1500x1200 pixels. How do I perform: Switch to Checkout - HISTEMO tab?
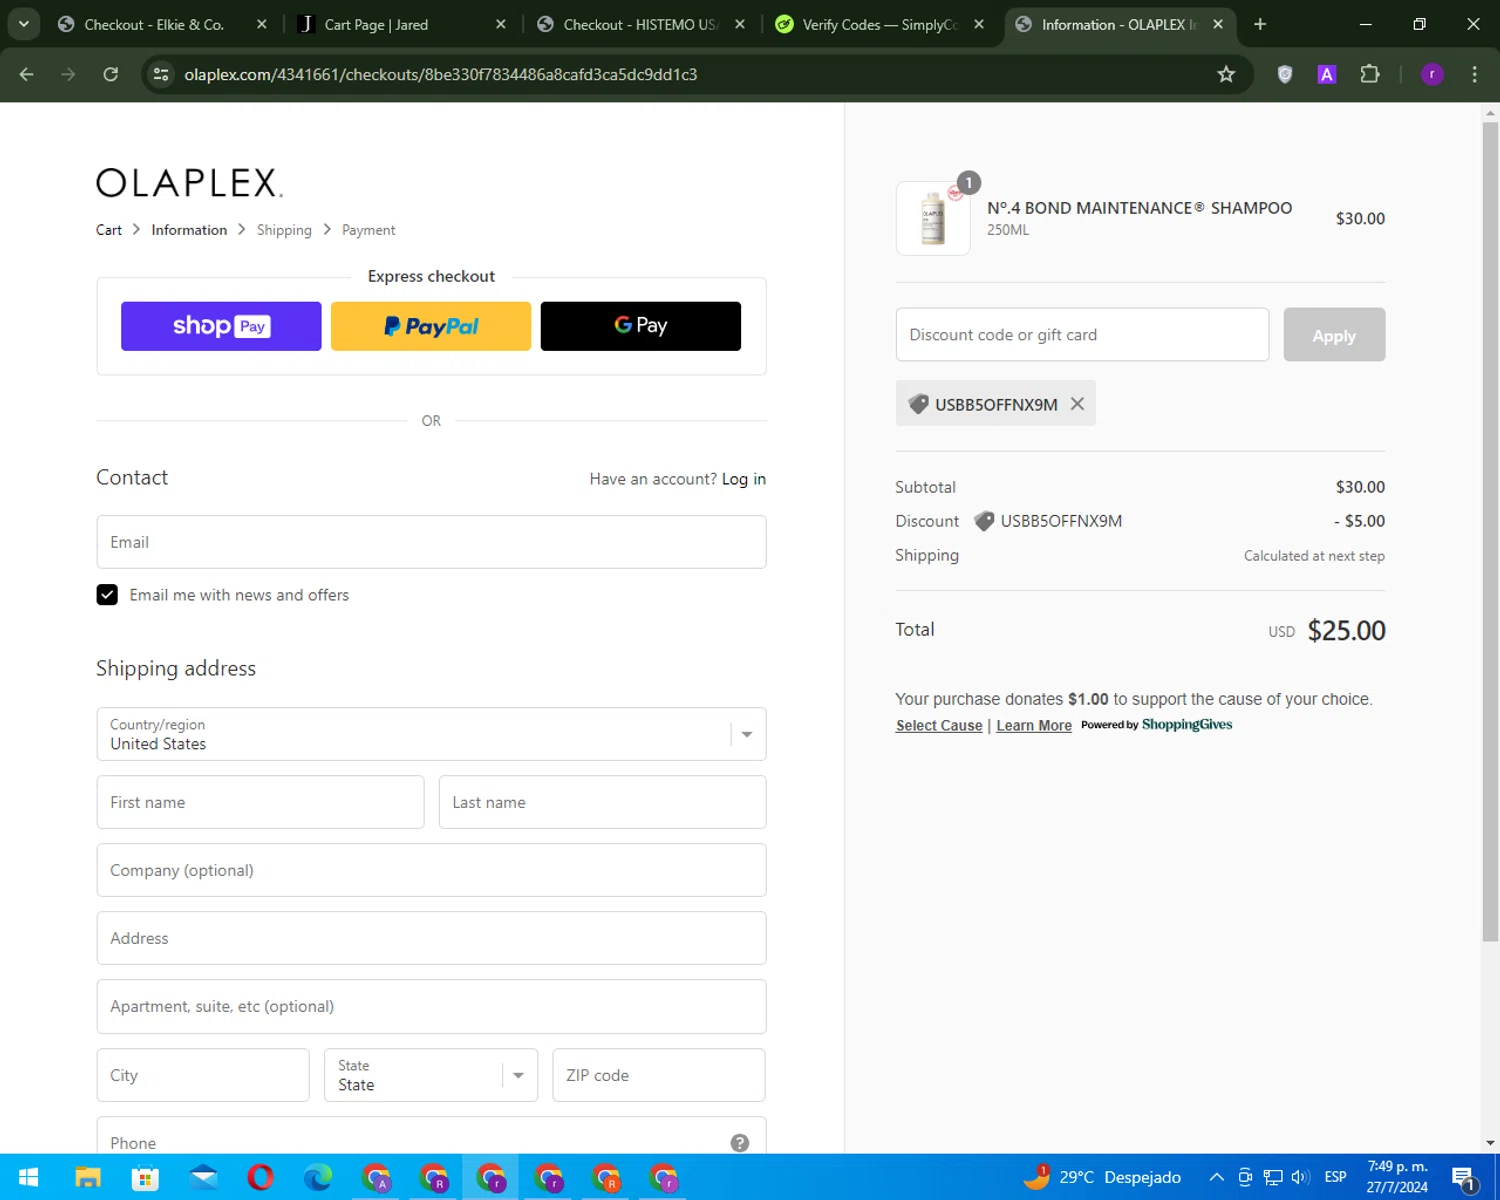(643, 24)
